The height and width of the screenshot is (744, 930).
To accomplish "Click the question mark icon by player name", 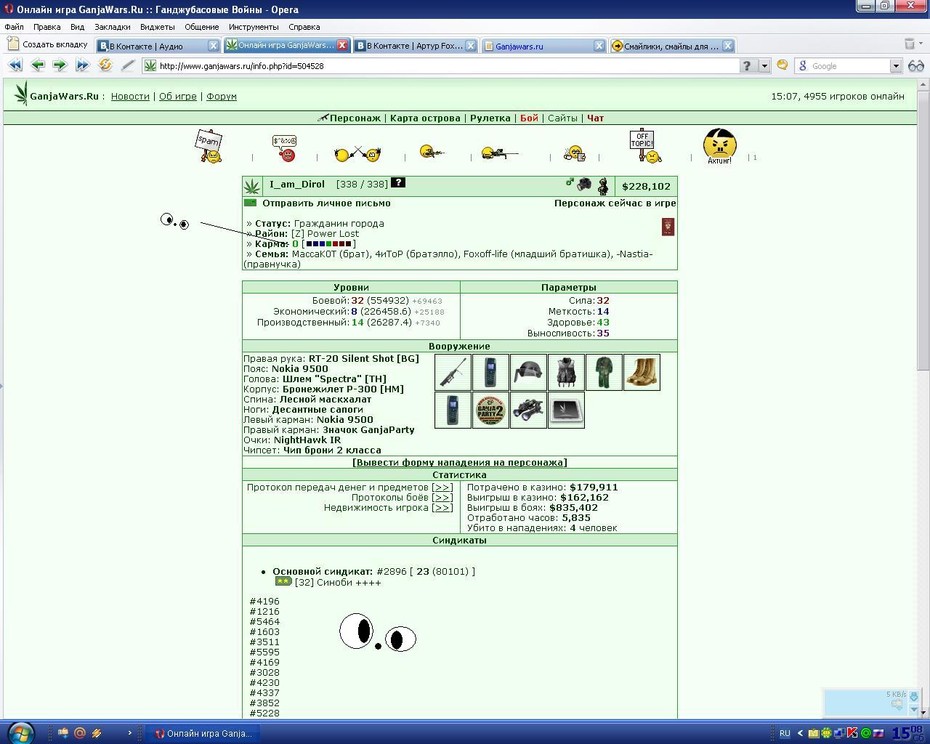I will (x=398, y=183).
